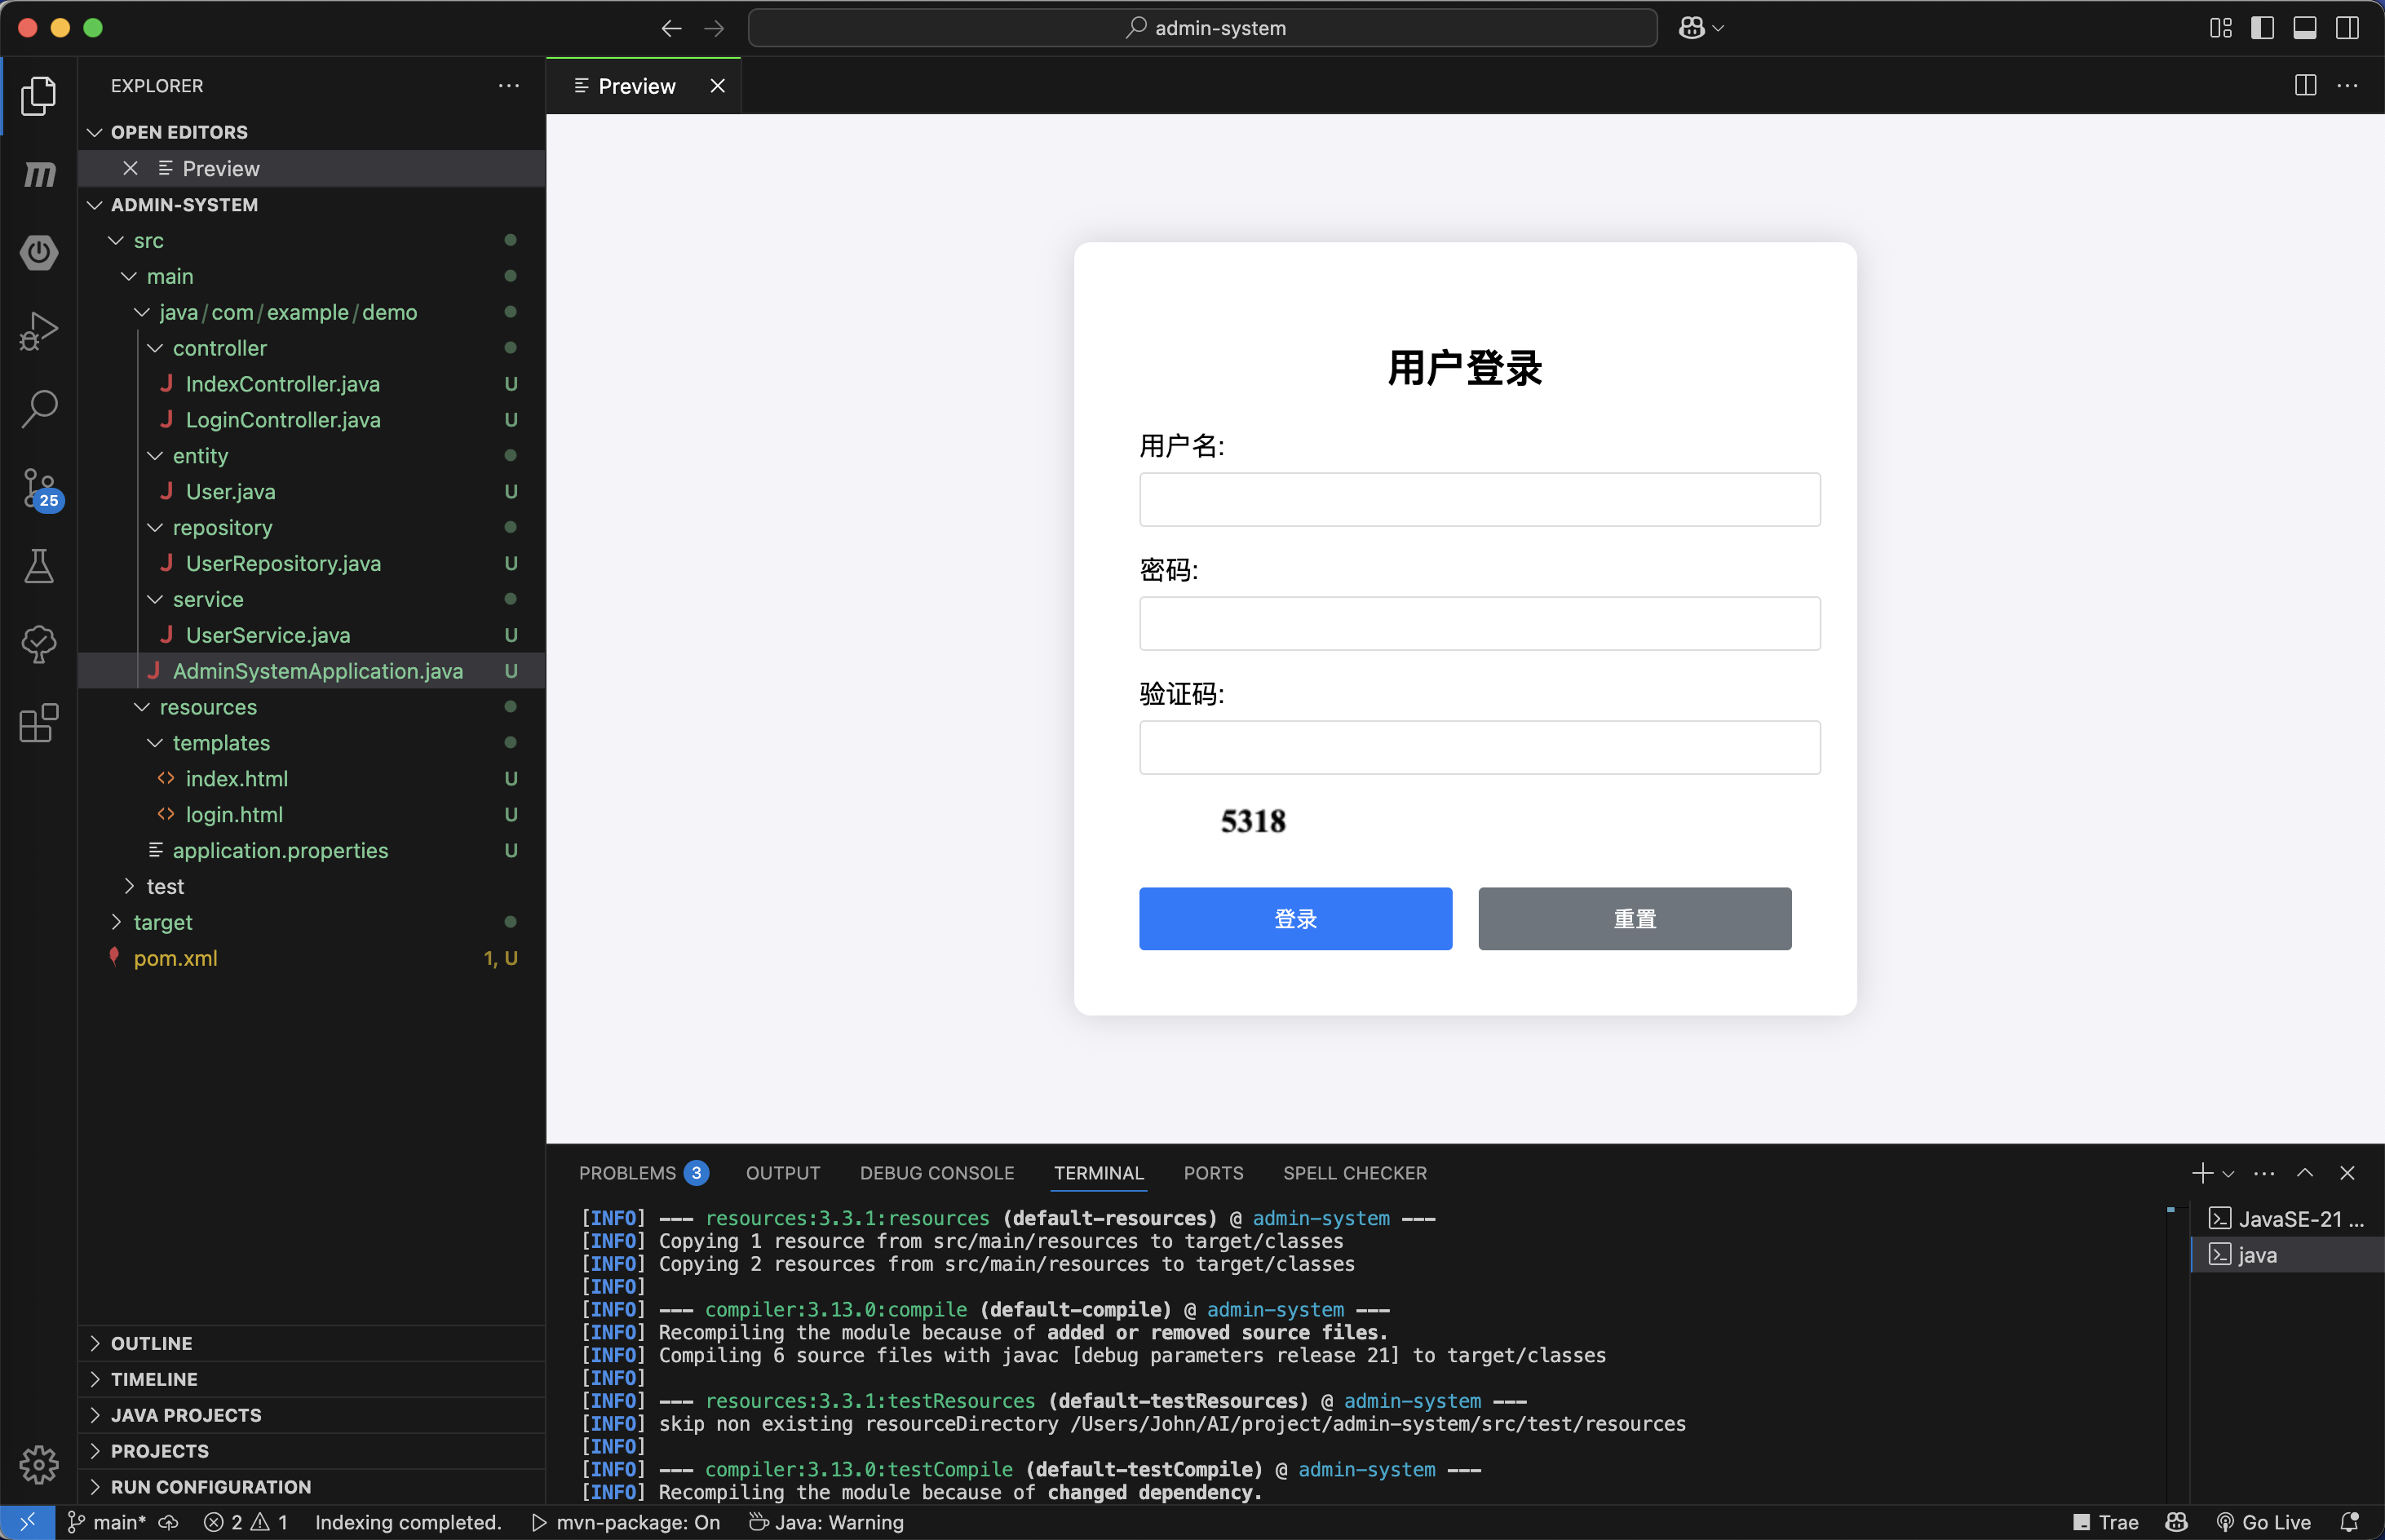This screenshot has width=2385, height=1540.
Task: Expand the OUTLINE section
Action: coord(151,1343)
